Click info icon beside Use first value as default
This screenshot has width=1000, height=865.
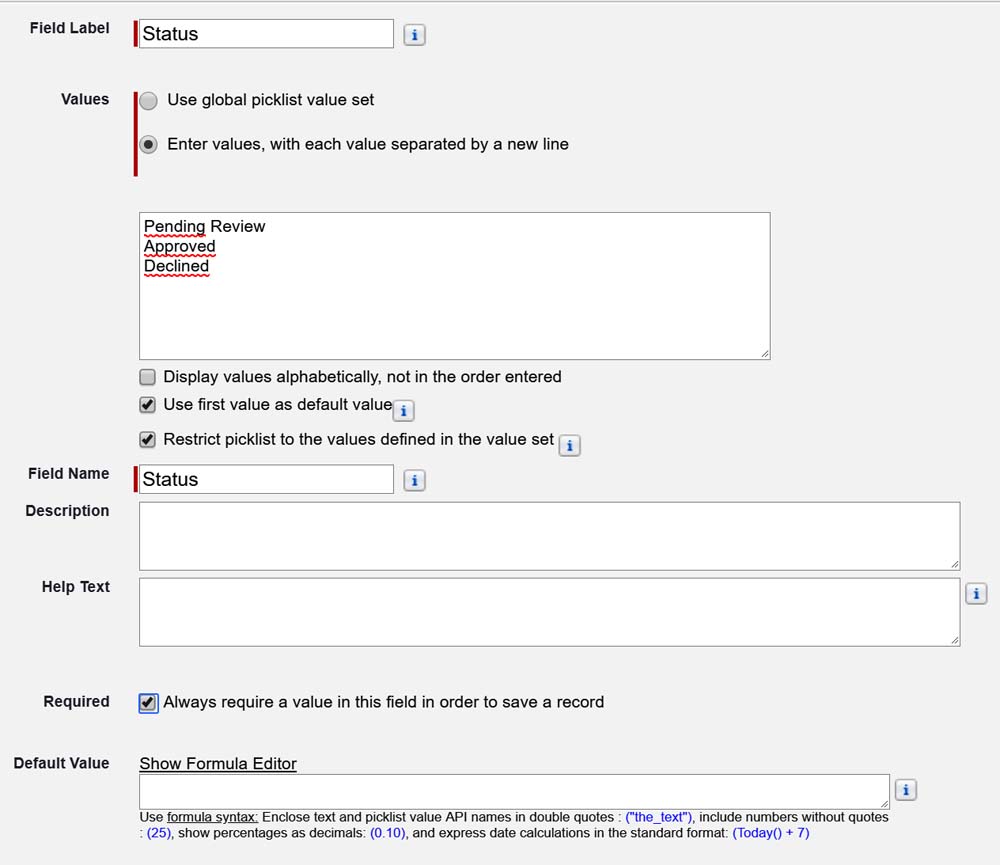click(403, 410)
